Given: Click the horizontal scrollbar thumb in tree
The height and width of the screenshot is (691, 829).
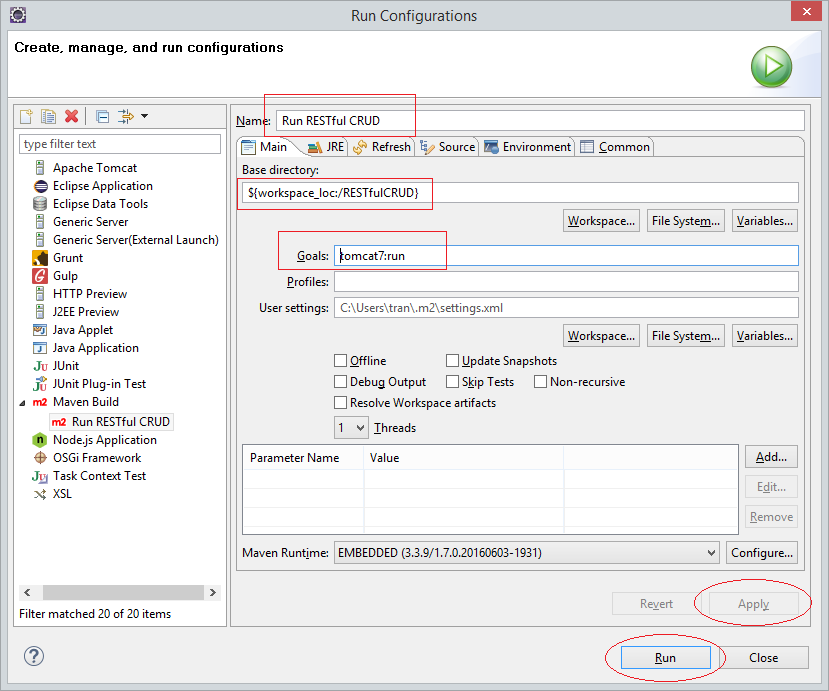Looking at the screenshot, I should (123, 593).
